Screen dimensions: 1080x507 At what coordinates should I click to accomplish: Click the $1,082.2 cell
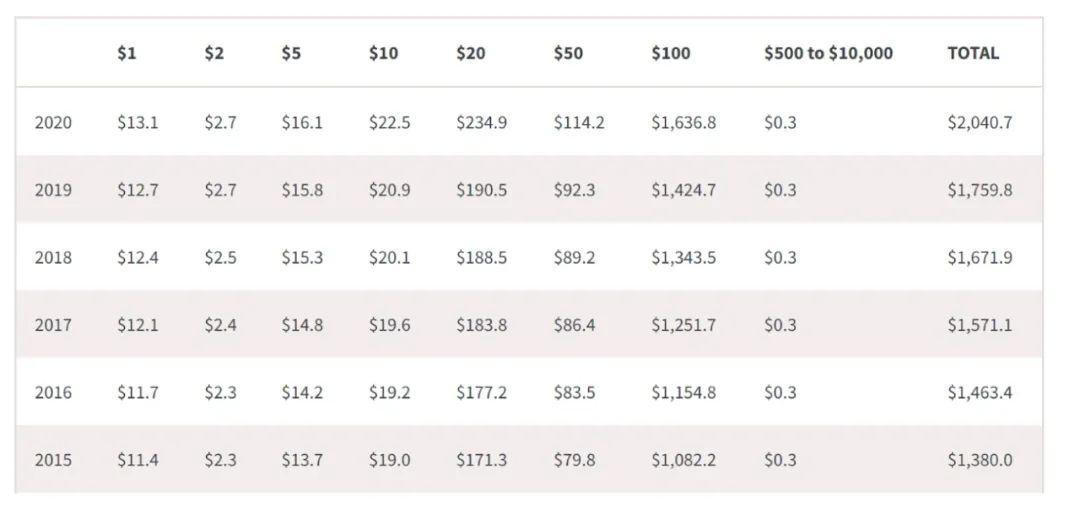coord(683,460)
